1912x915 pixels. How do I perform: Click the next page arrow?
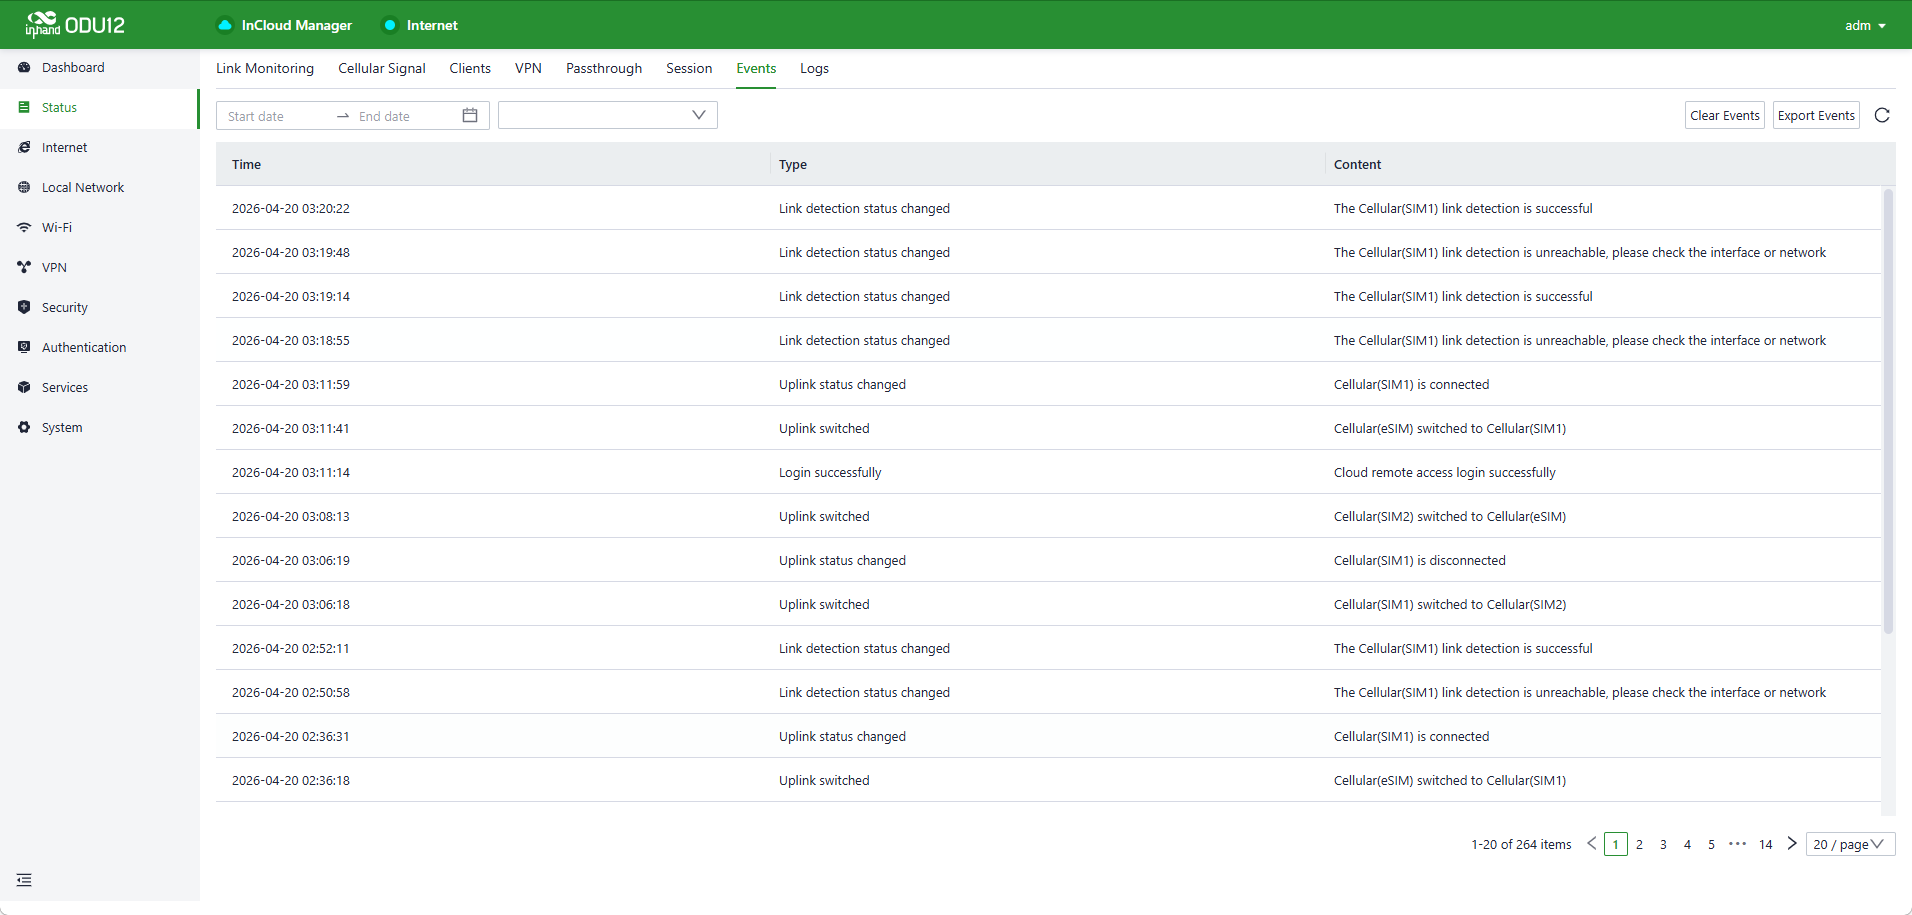(1791, 844)
